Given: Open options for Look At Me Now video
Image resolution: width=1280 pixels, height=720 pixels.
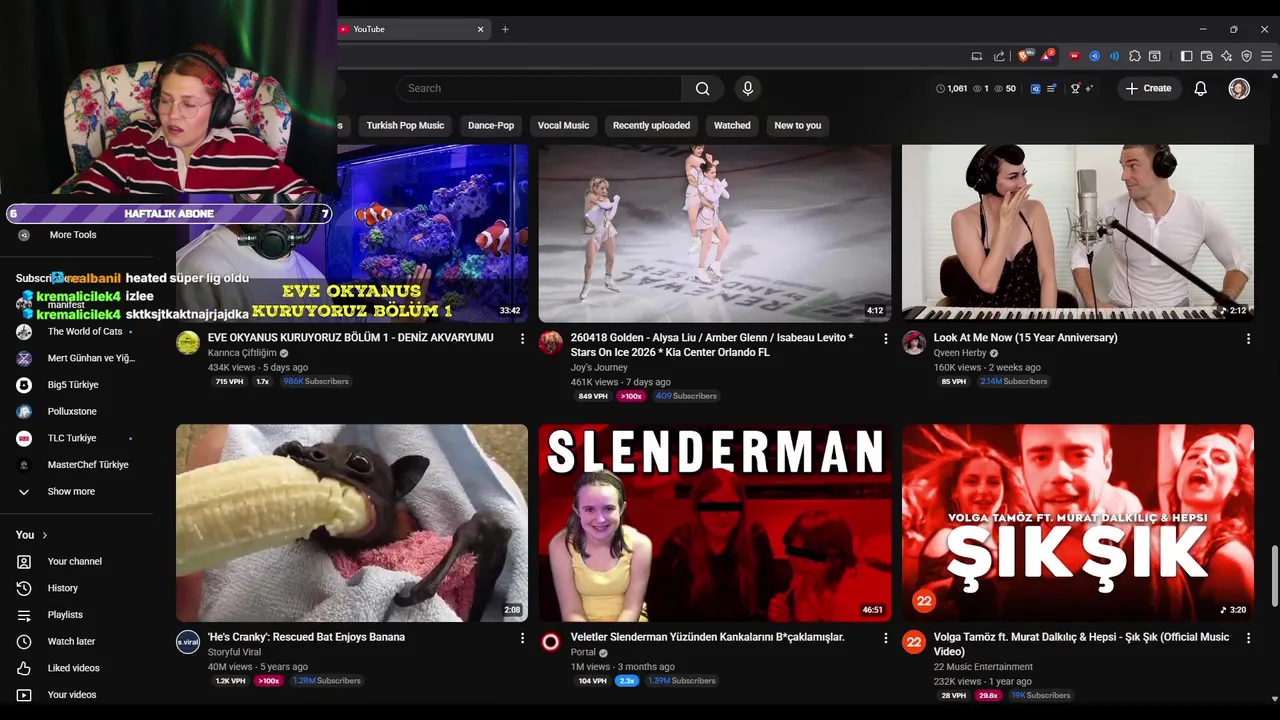Looking at the screenshot, I should pos(1248,339).
